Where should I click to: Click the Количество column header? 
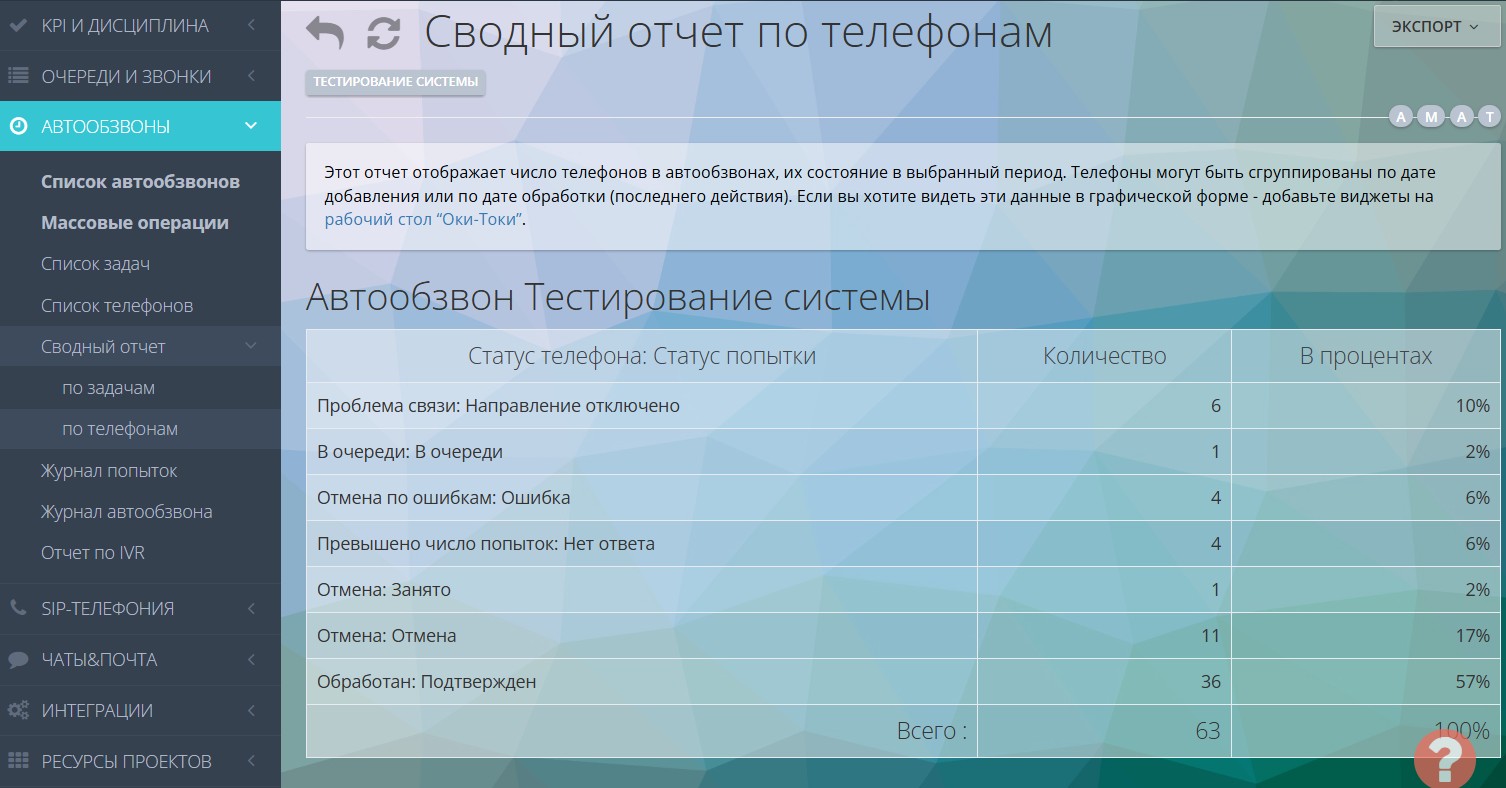[1104, 356]
